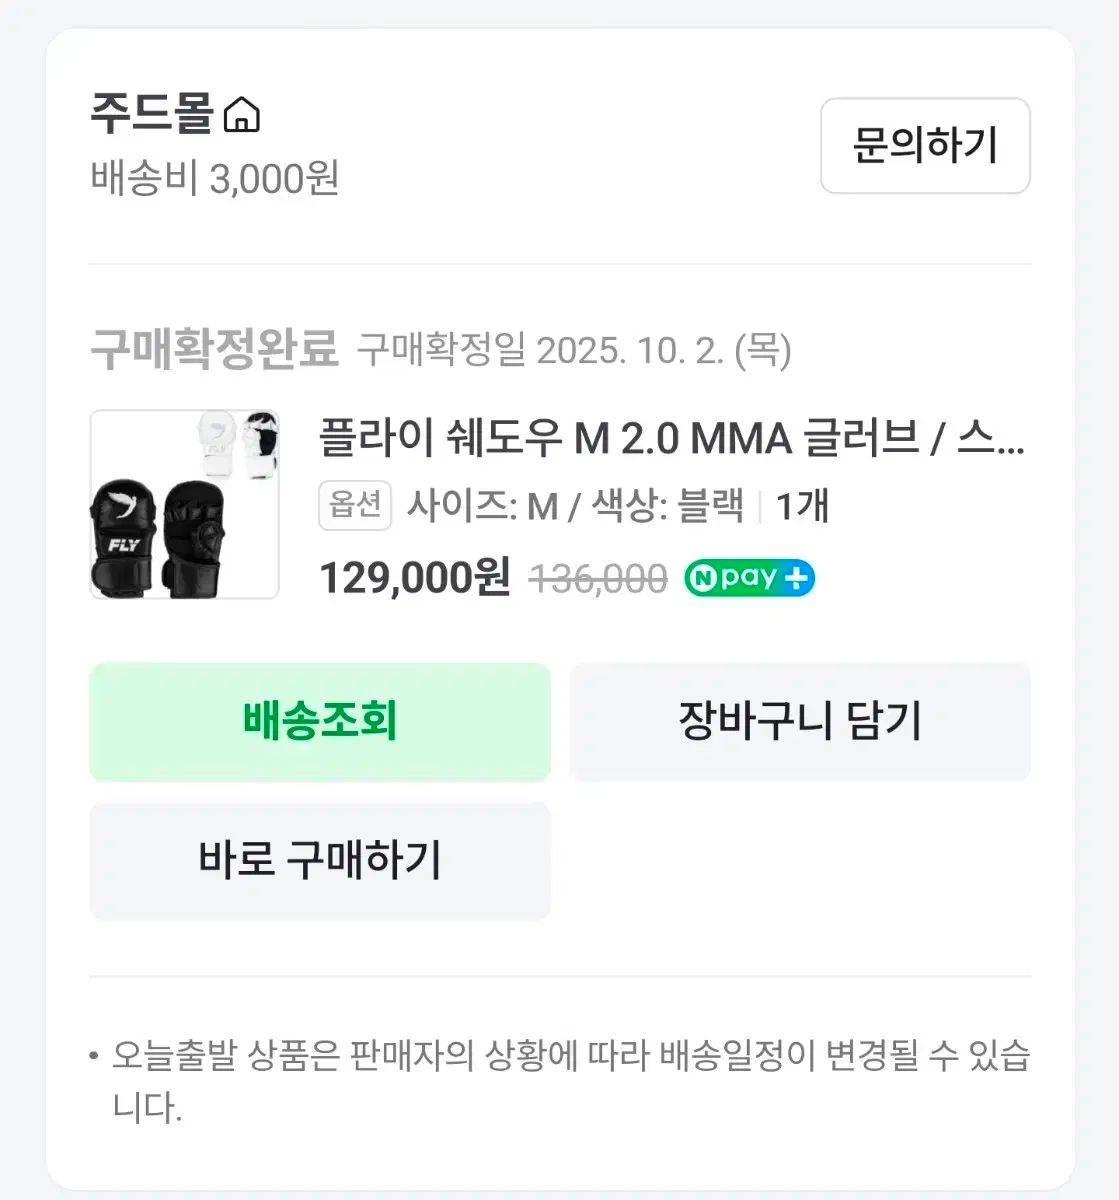1119x1200 pixels.
Task: Open the 플라이 쉐도우 M 2.0 product title
Action: click(x=671, y=438)
